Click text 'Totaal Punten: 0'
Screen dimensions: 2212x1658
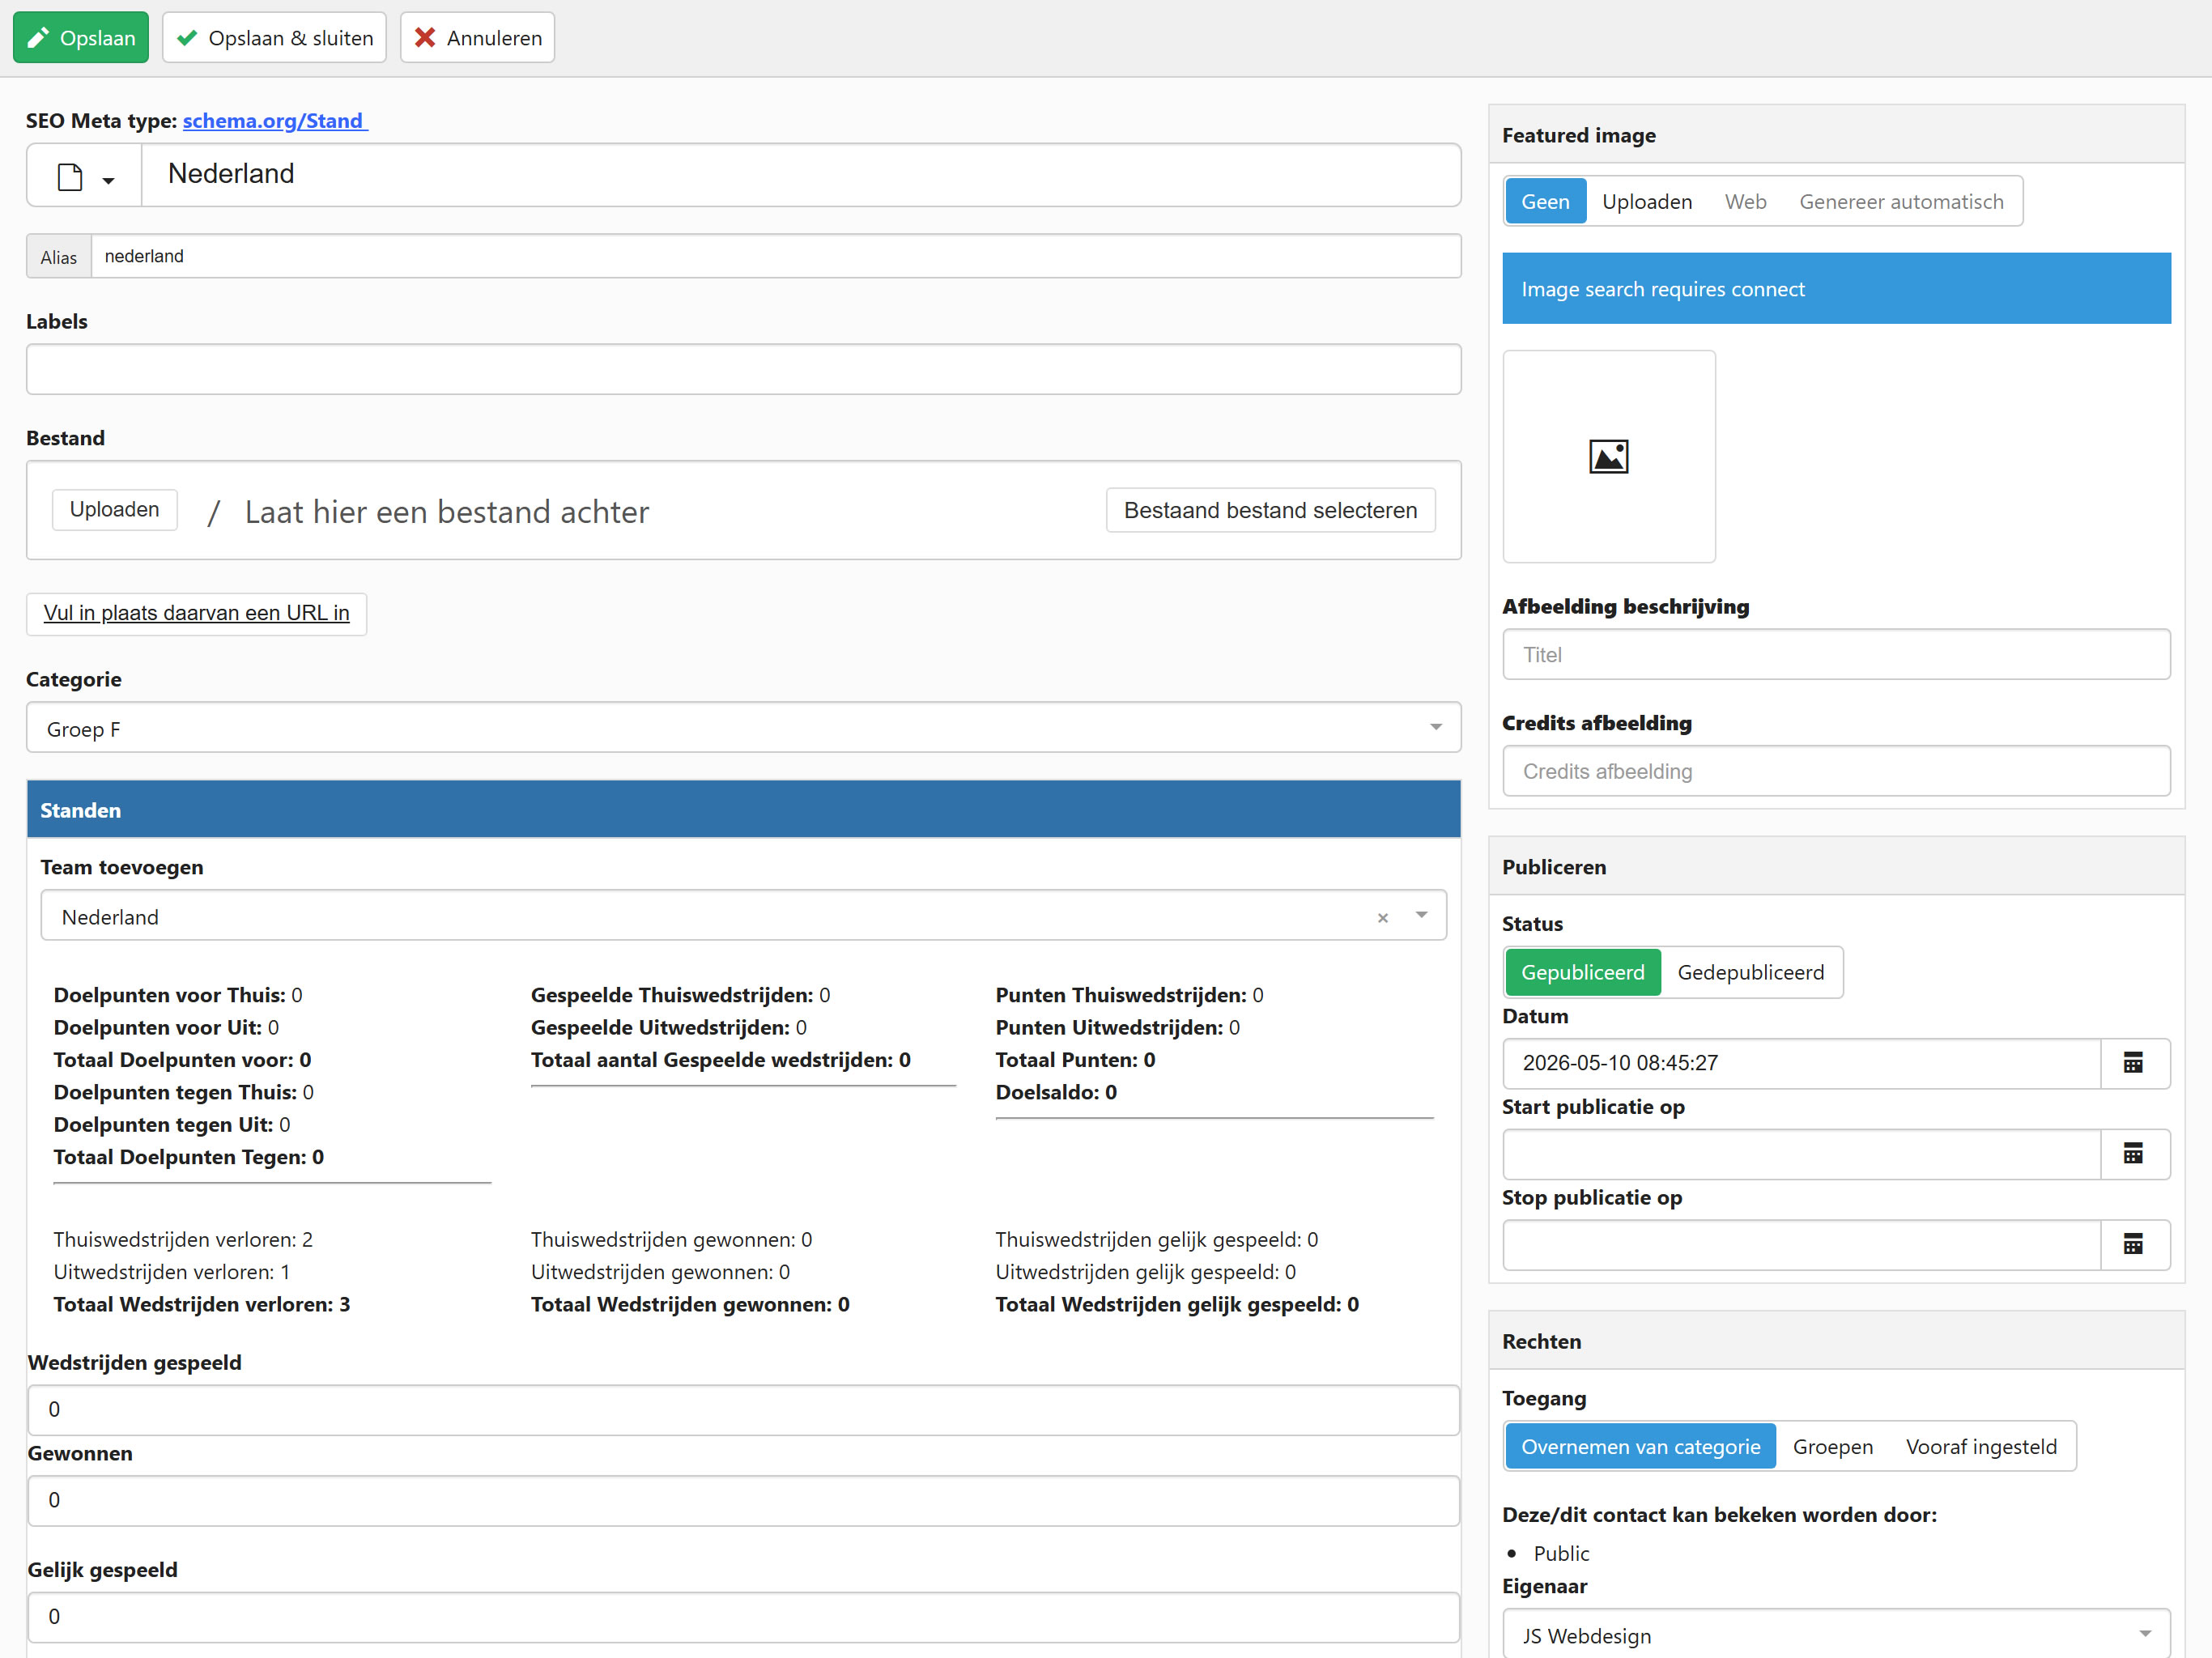[1075, 1059]
